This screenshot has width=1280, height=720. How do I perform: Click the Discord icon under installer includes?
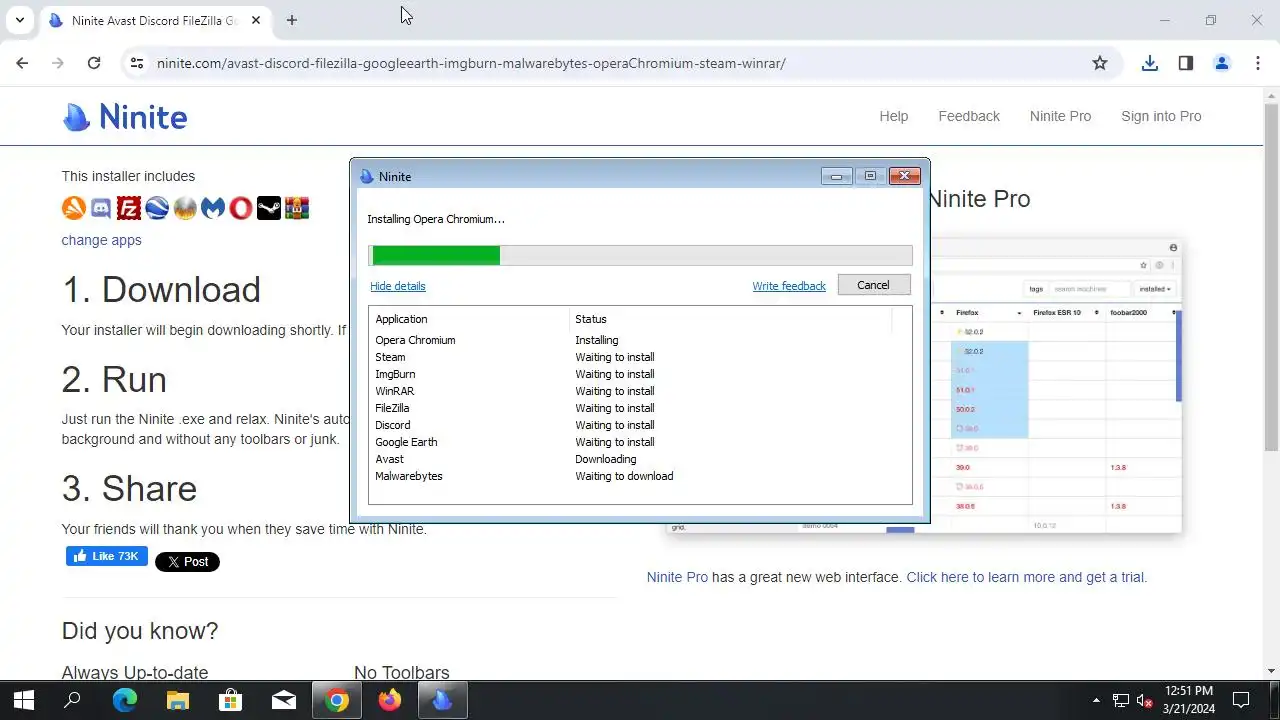click(101, 208)
